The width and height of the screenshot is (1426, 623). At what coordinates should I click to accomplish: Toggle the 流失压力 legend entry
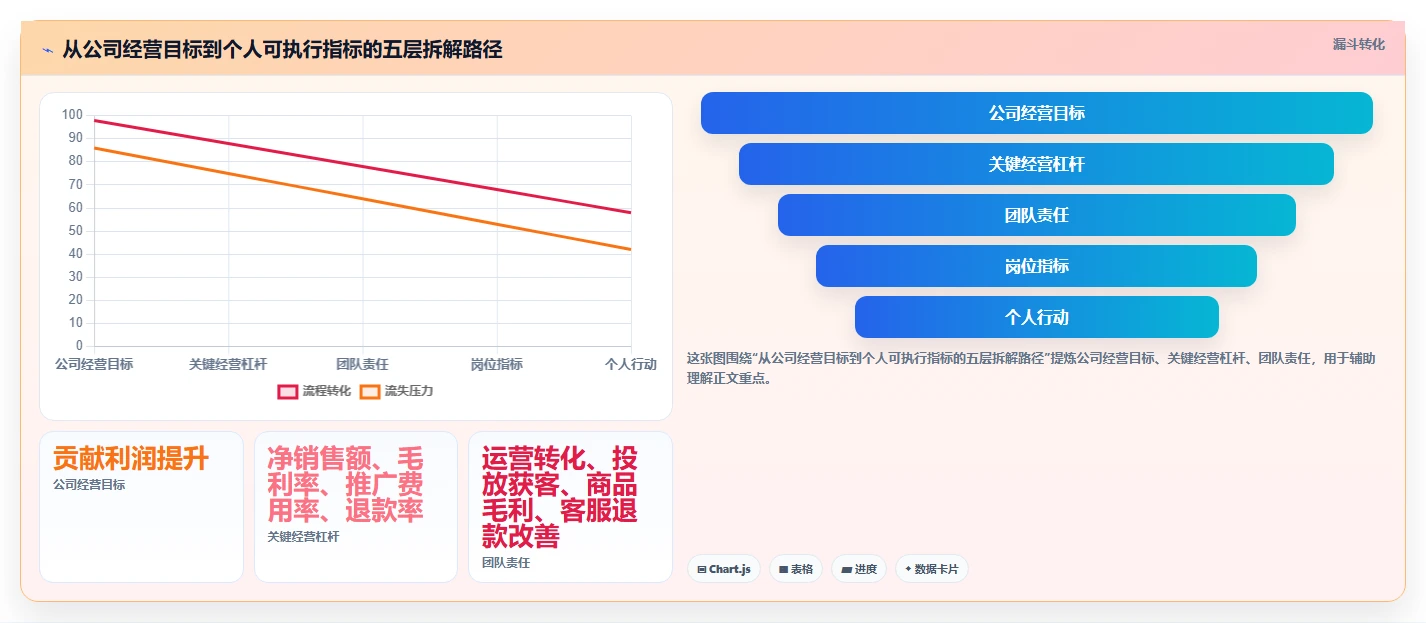397,391
